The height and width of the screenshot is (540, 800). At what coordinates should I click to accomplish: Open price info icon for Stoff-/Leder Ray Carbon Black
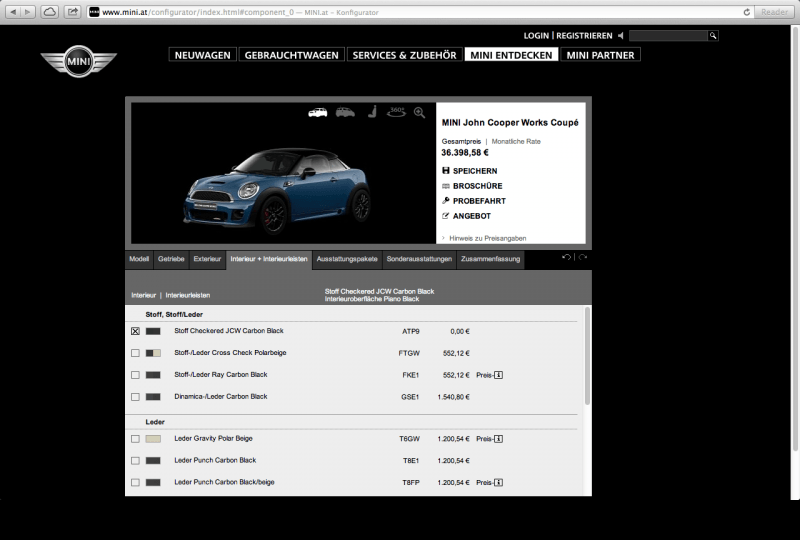pyautogui.click(x=498, y=375)
